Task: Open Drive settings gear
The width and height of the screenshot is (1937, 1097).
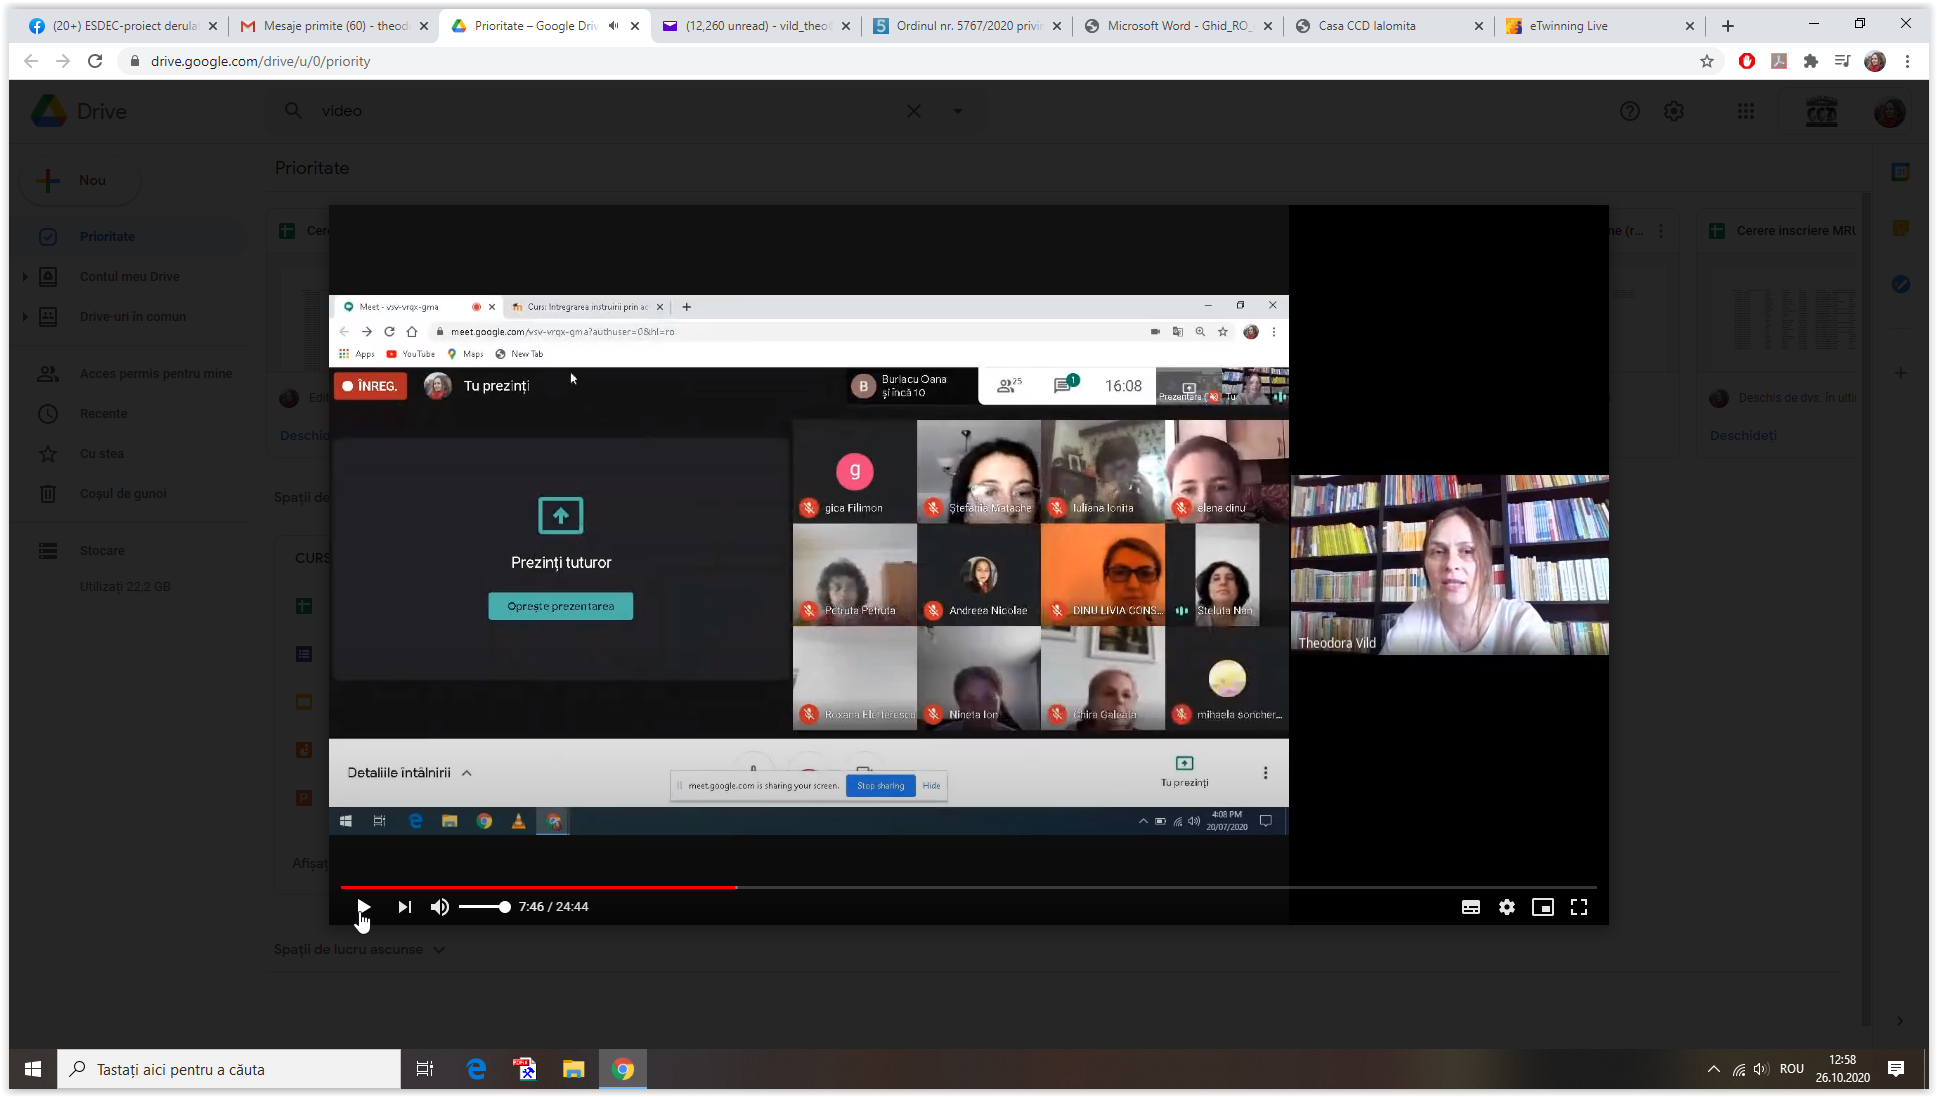Action: [1674, 111]
